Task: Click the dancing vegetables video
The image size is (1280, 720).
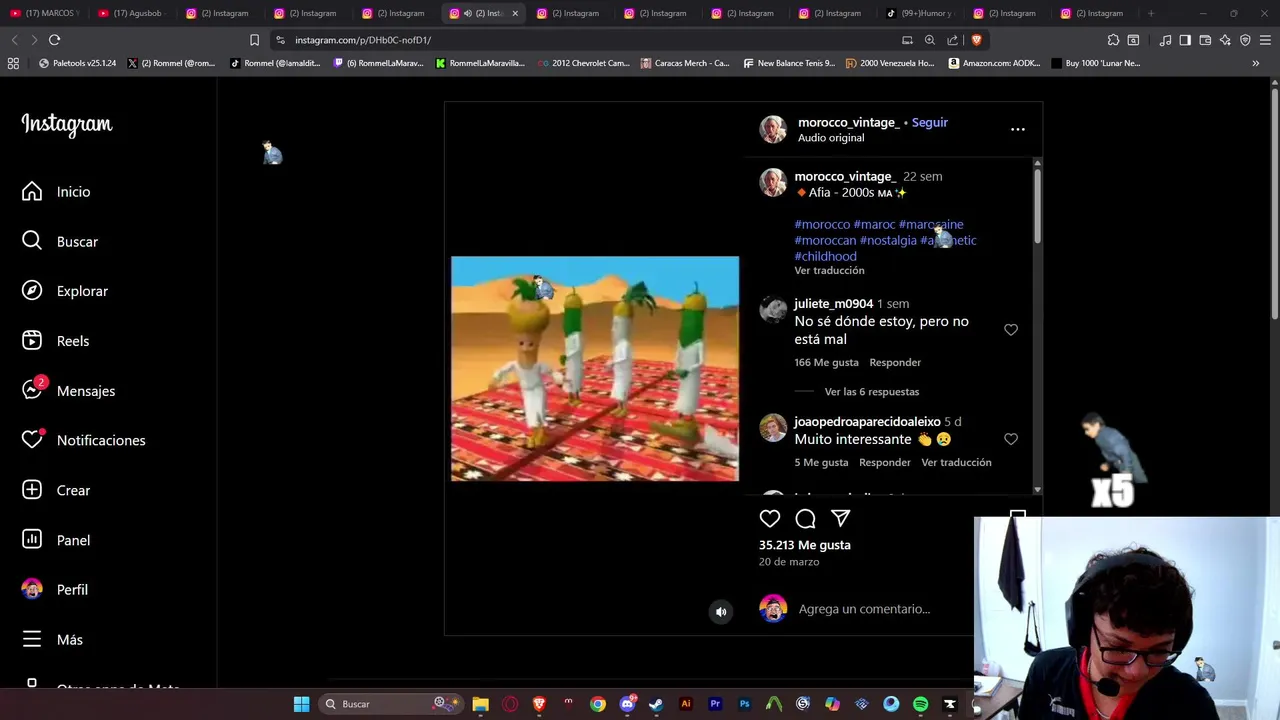Action: pyautogui.click(x=595, y=368)
